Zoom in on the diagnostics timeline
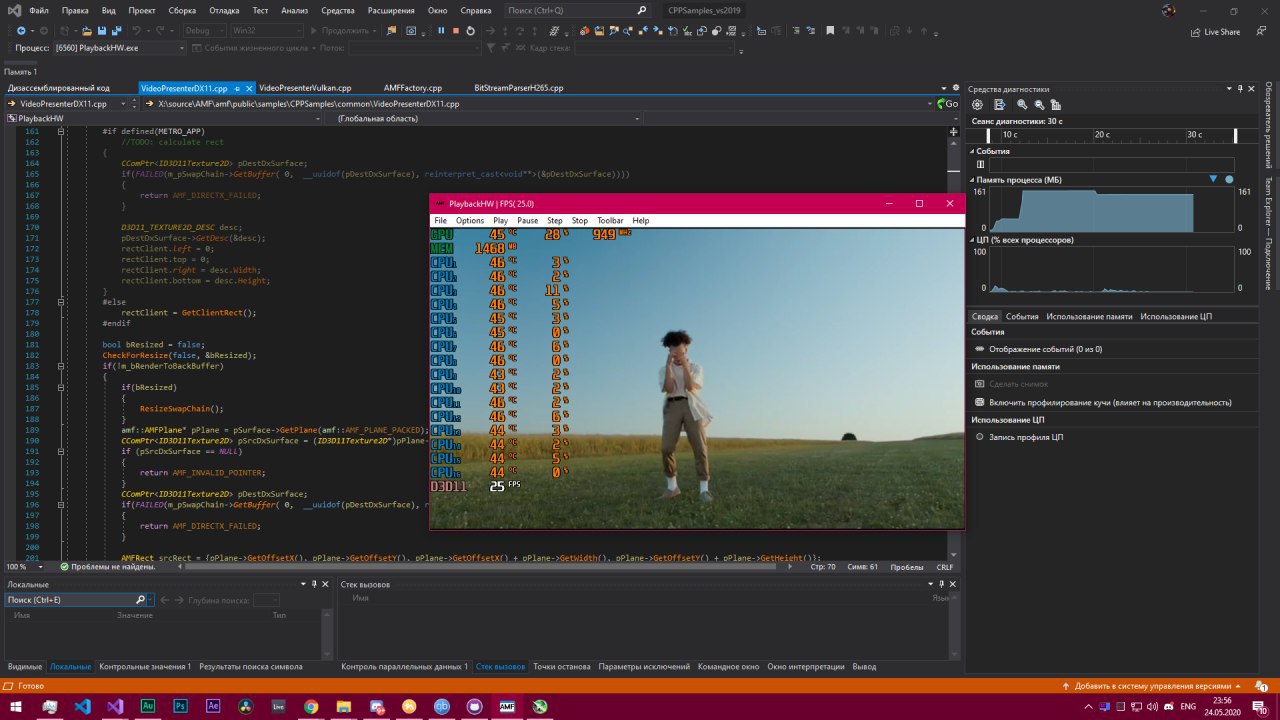The height and width of the screenshot is (720, 1280). tap(1021, 105)
